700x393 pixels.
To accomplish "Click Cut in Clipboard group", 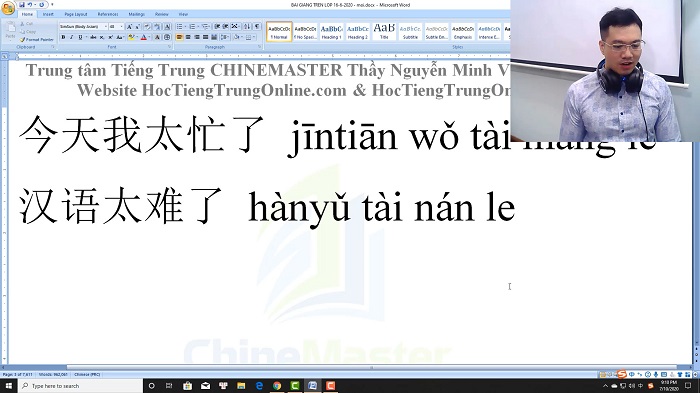I will coord(26,24).
